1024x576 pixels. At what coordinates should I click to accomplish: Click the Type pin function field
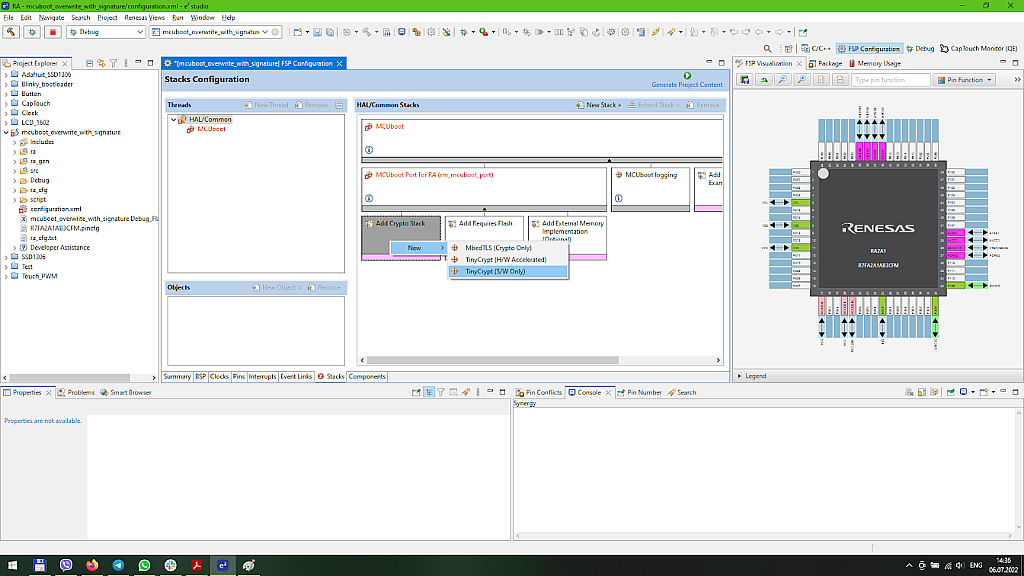pos(889,80)
